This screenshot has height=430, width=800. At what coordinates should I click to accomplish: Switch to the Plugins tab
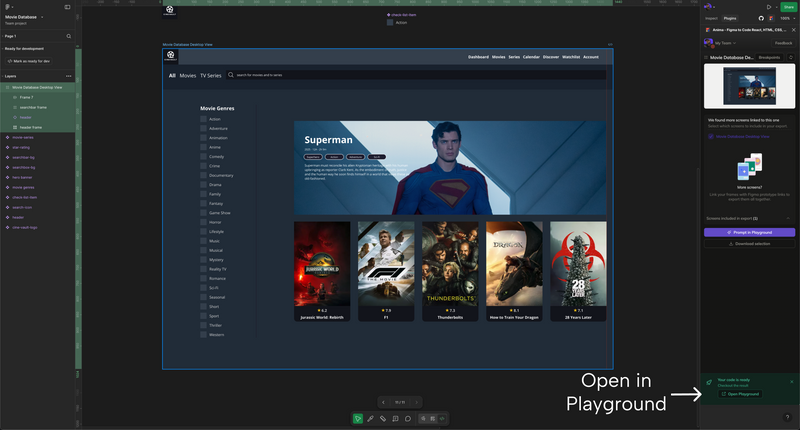pos(730,18)
